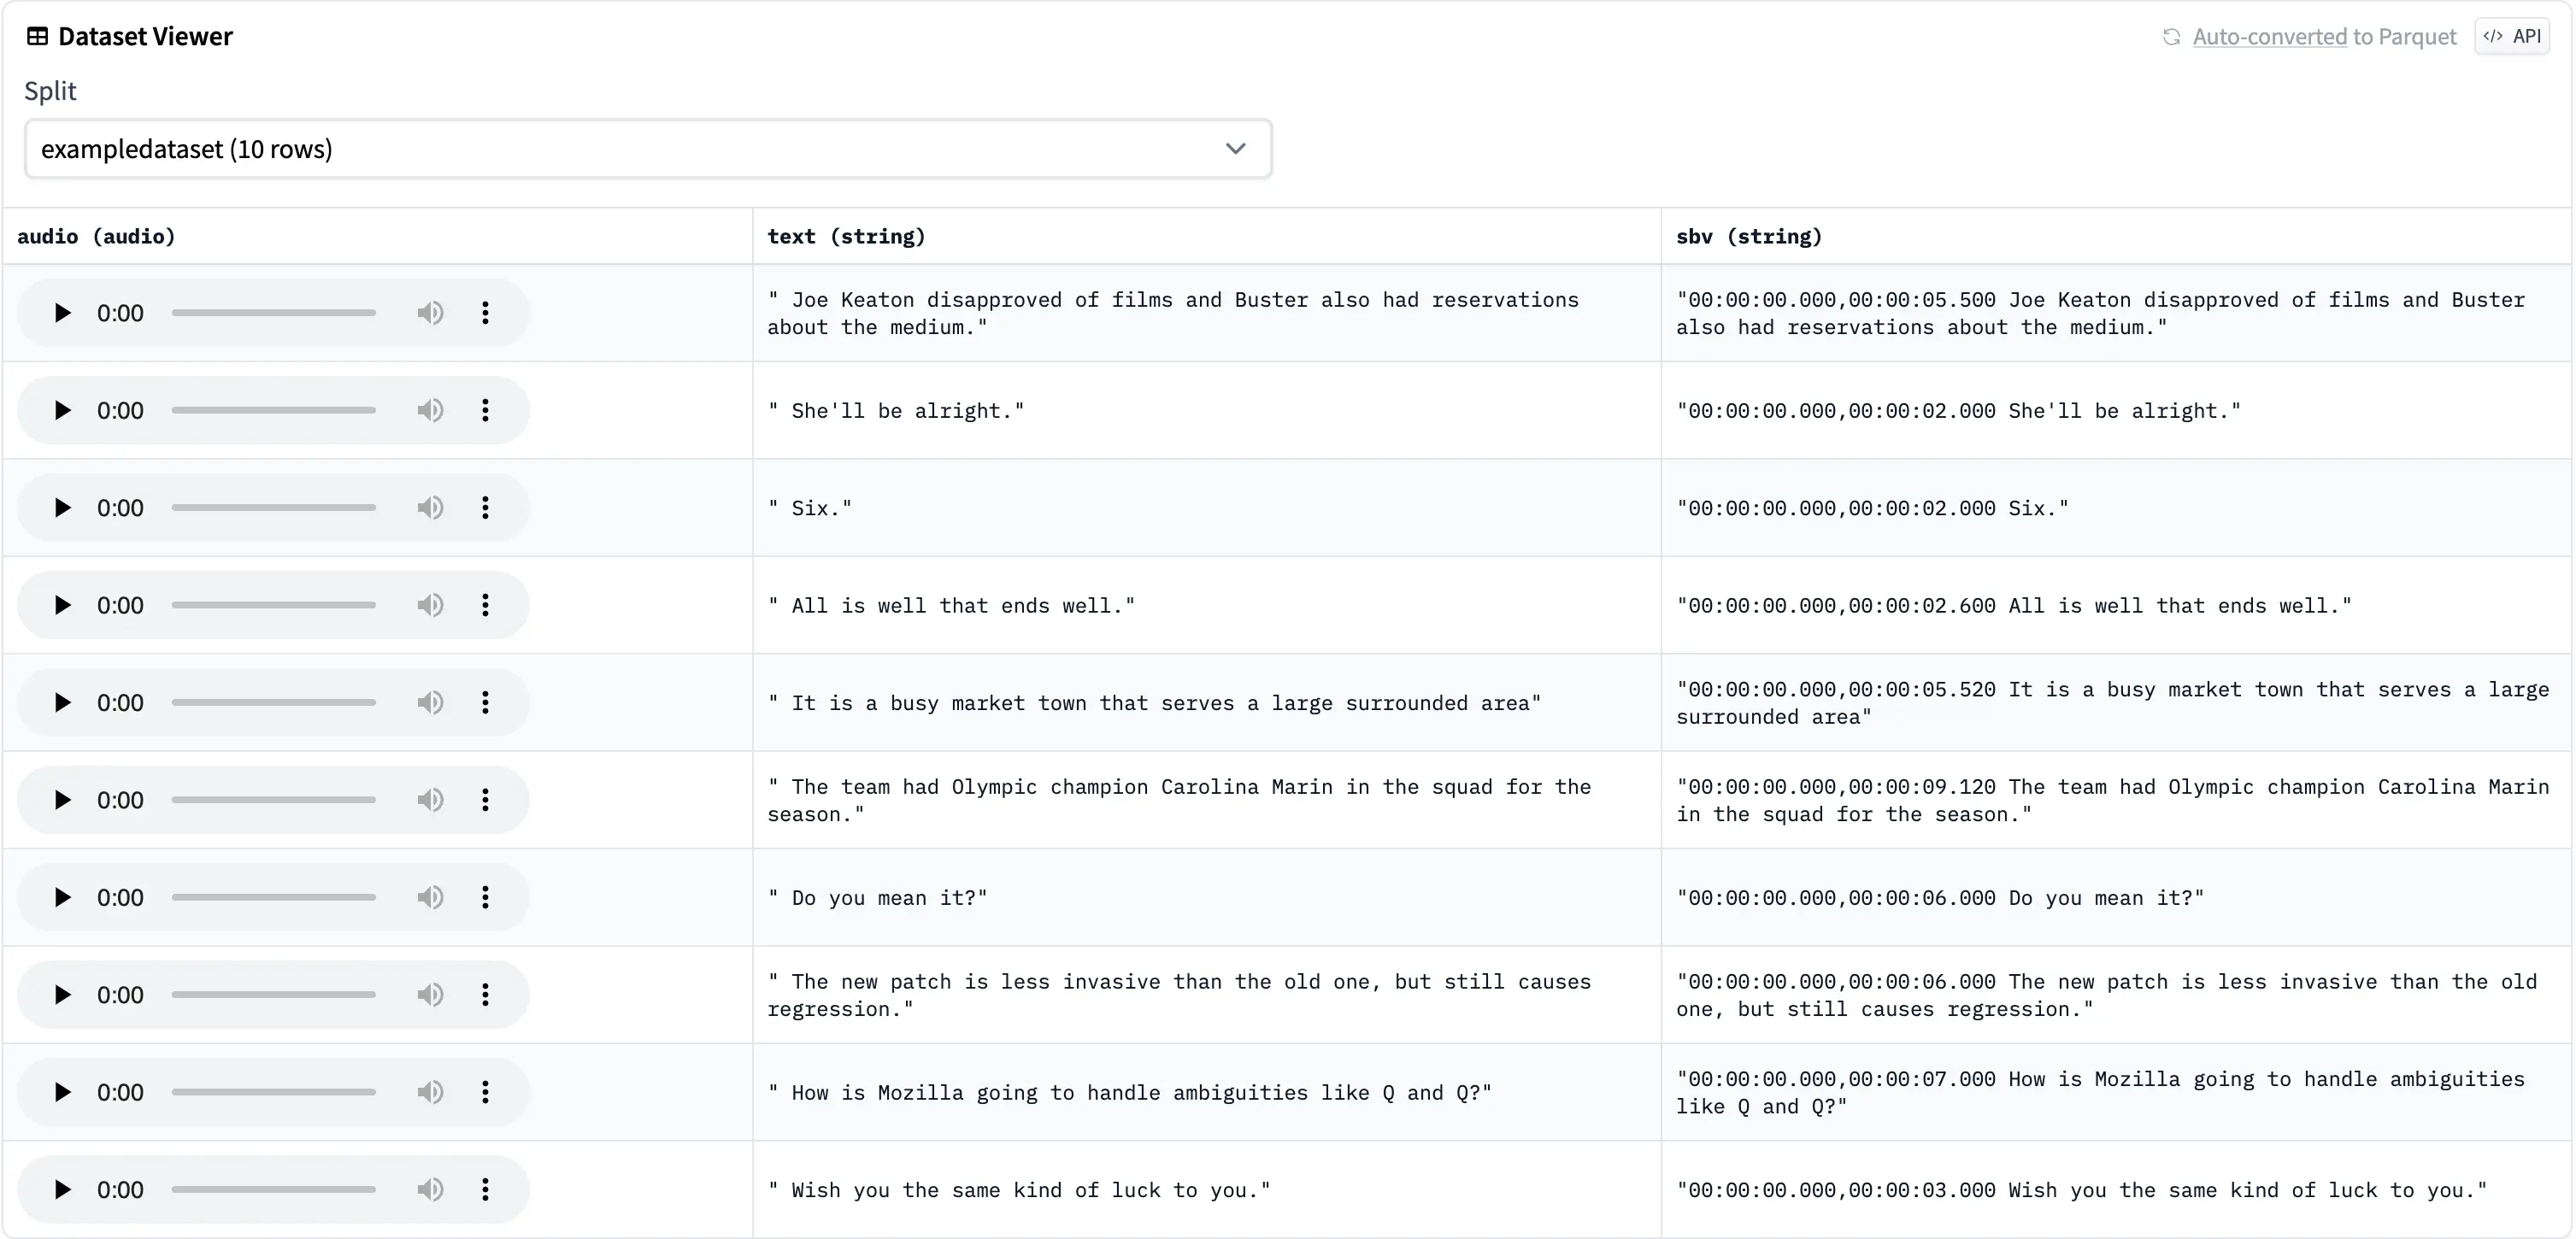The width and height of the screenshot is (2576, 1239).
Task: Mute the audio for "Joe Keaton" row
Action: (x=430, y=312)
